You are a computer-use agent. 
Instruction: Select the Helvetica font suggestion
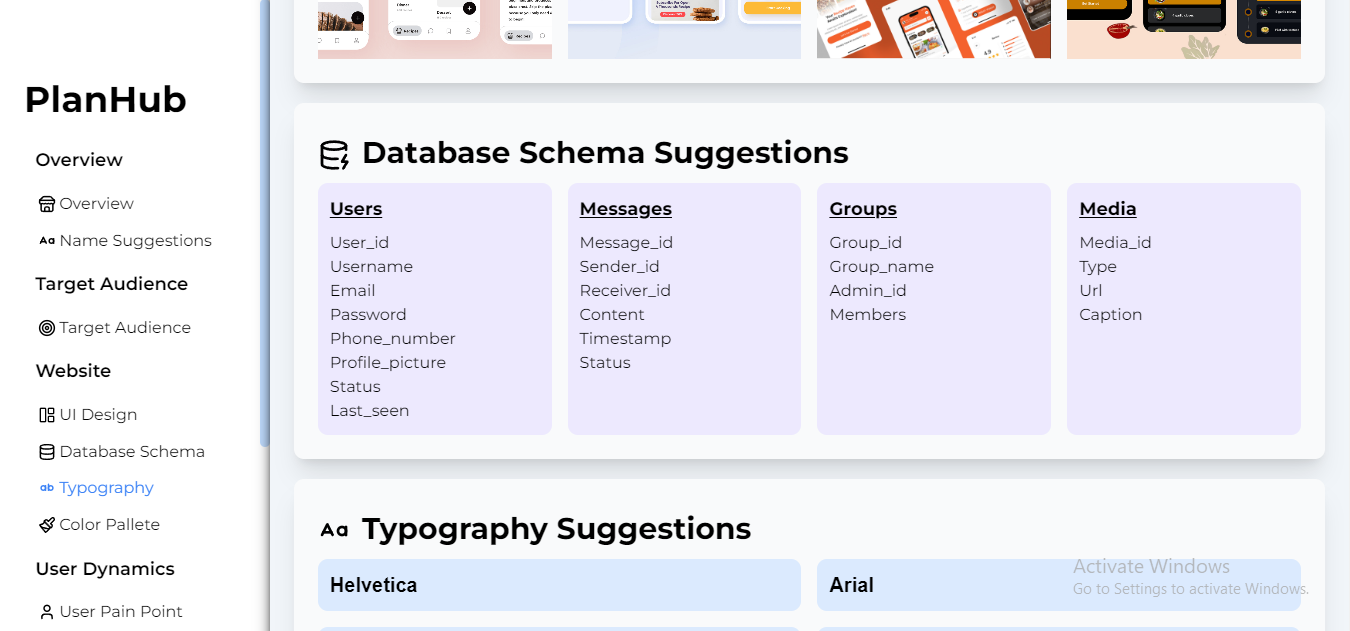pyautogui.click(x=559, y=585)
